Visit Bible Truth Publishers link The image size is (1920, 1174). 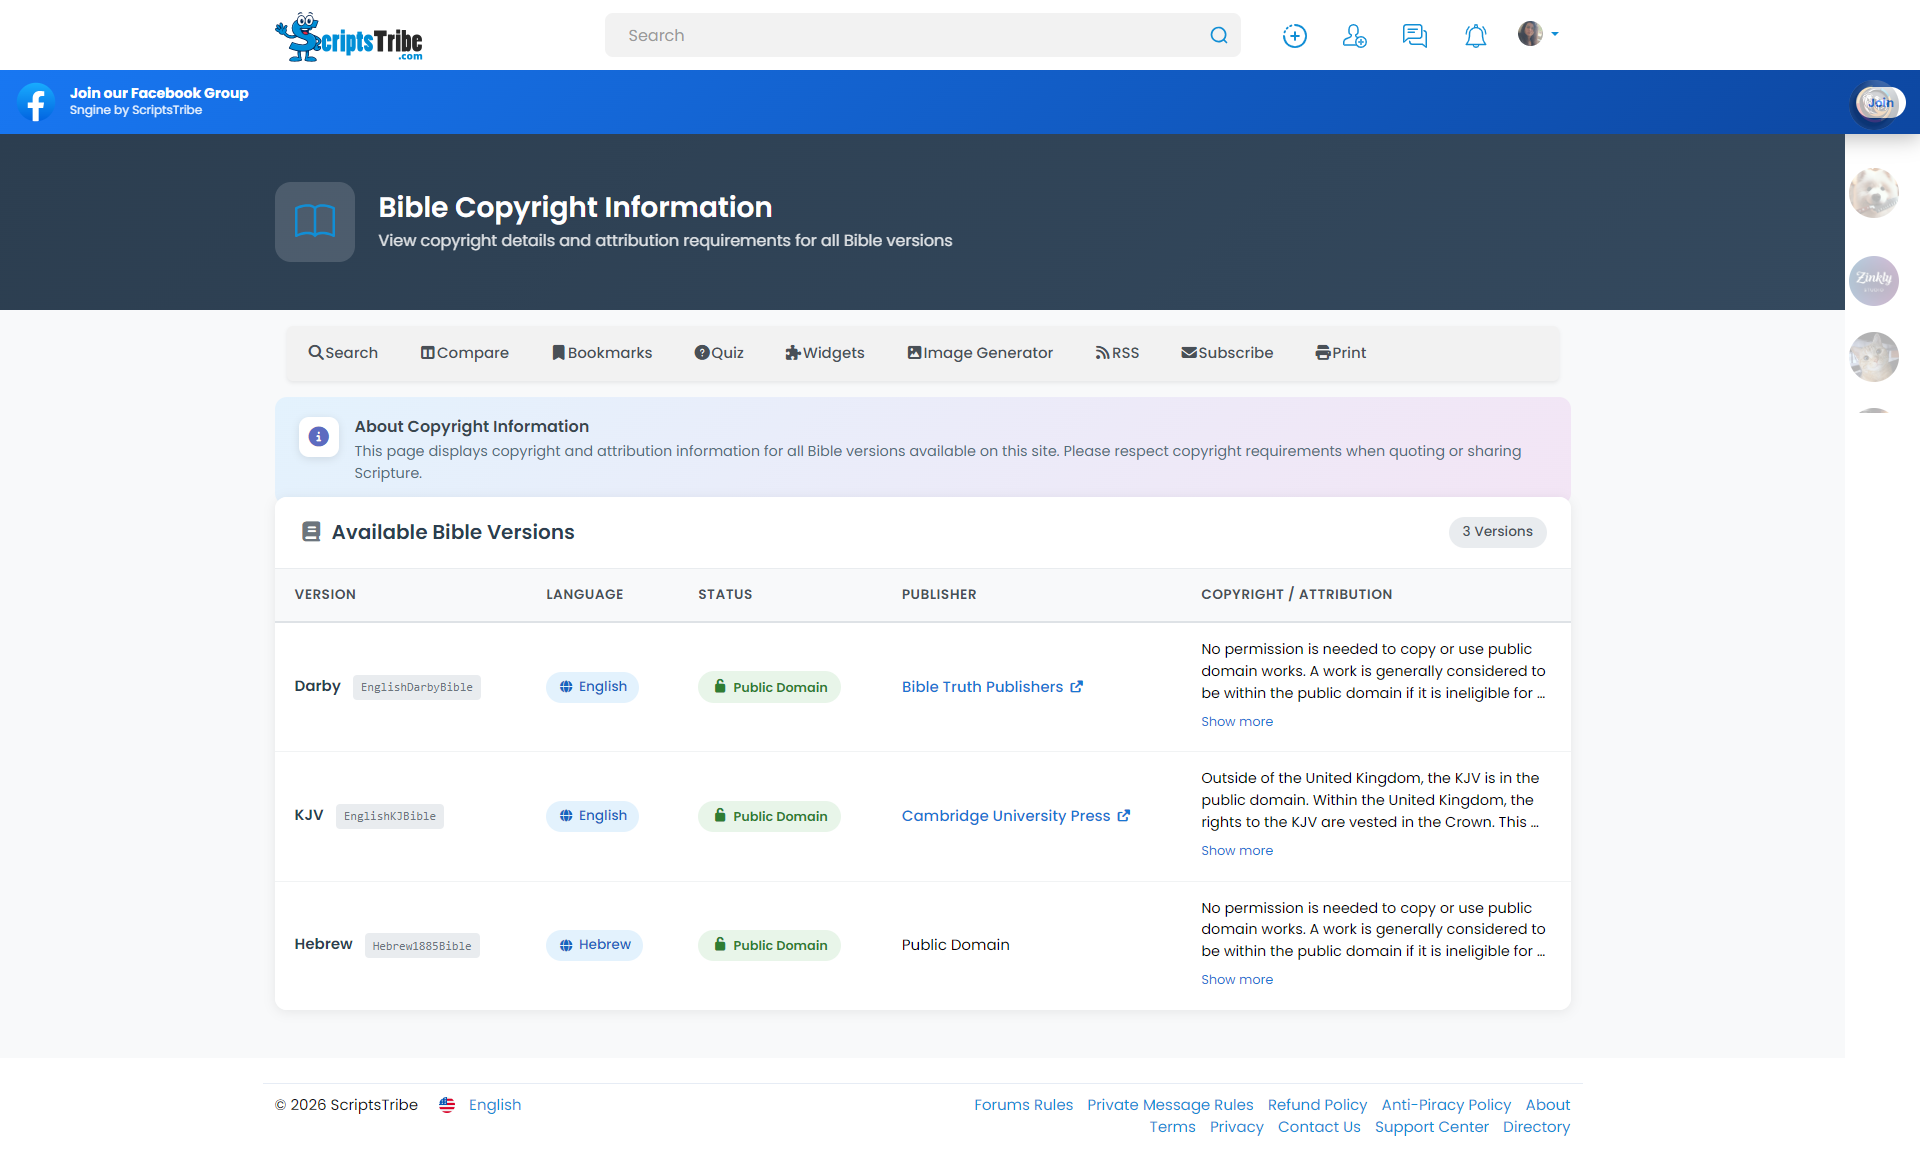[982, 687]
